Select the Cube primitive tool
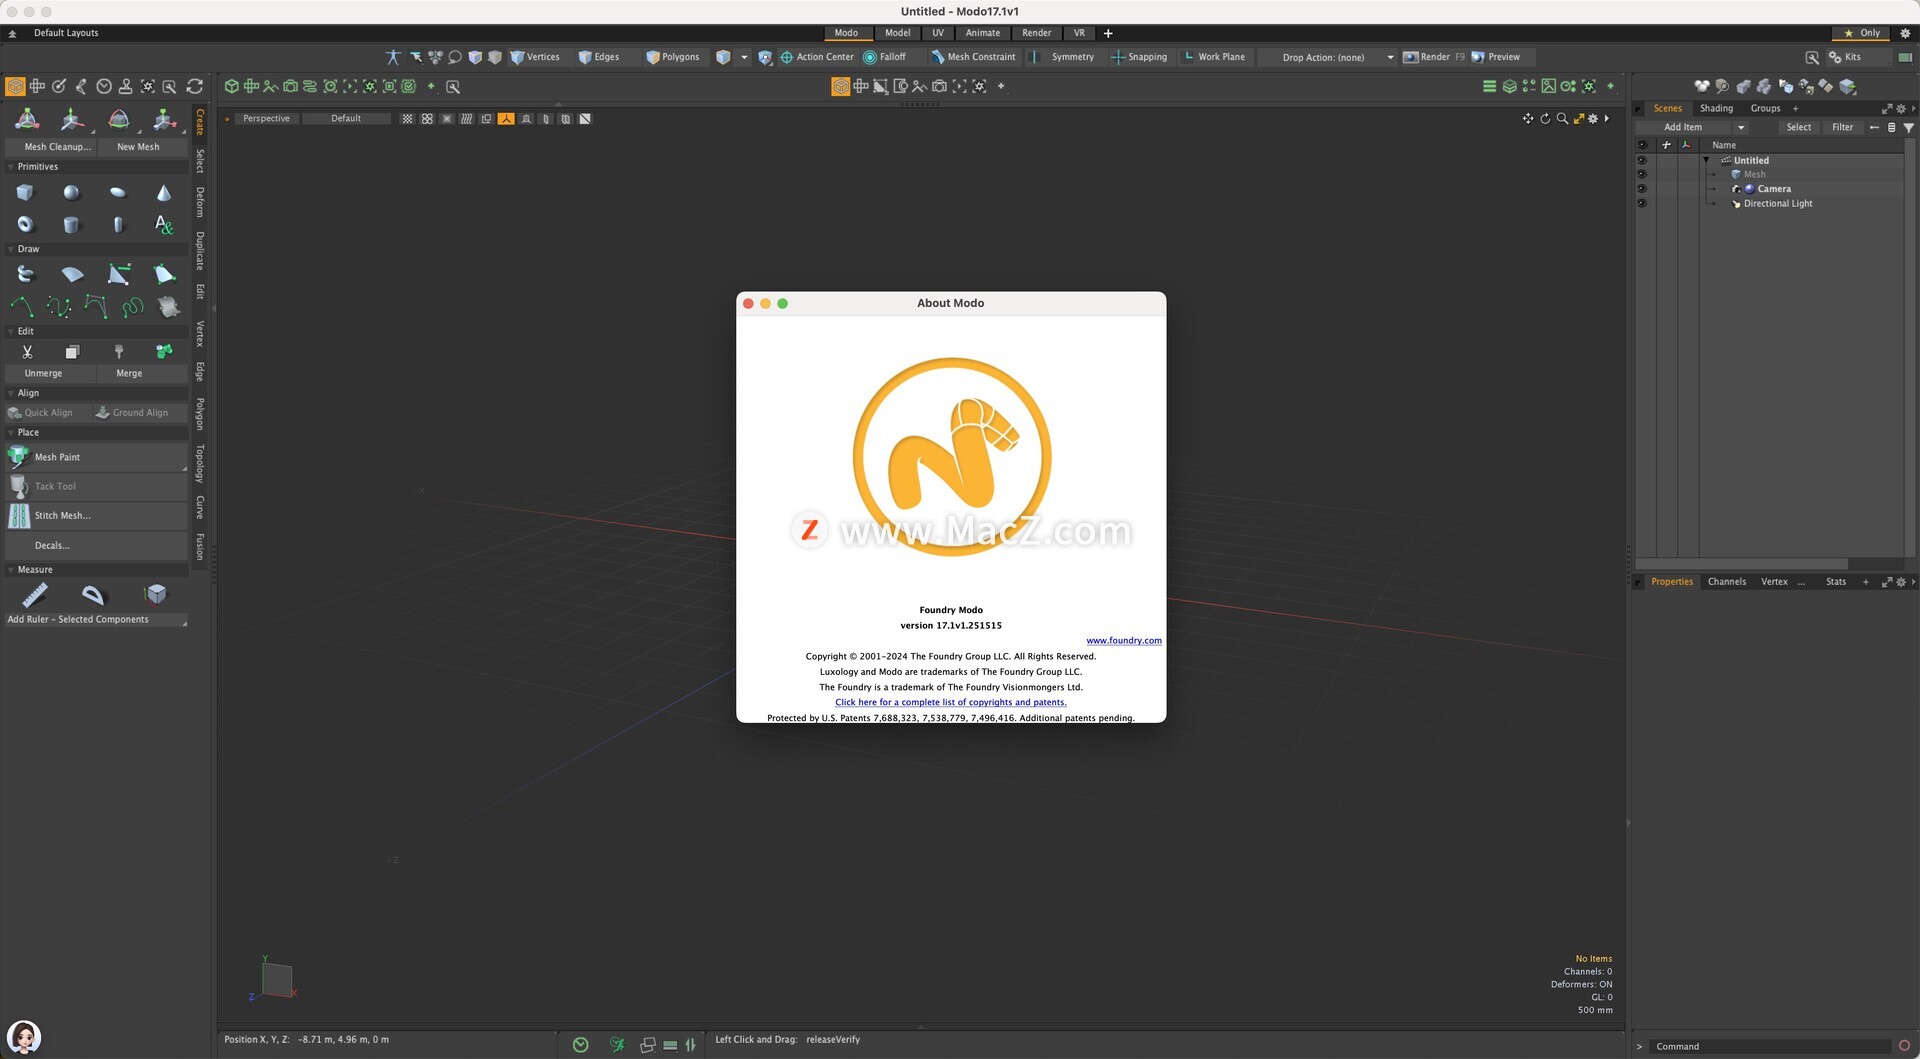 pos(25,193)
